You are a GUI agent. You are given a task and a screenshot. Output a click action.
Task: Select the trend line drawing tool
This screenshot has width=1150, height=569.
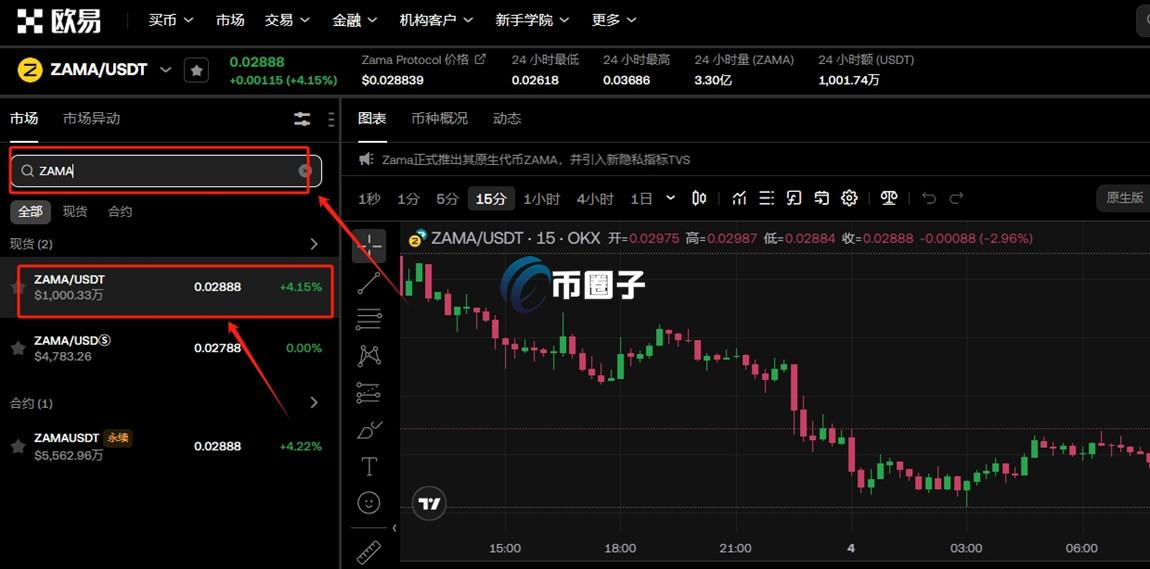(x=369, y=283)
